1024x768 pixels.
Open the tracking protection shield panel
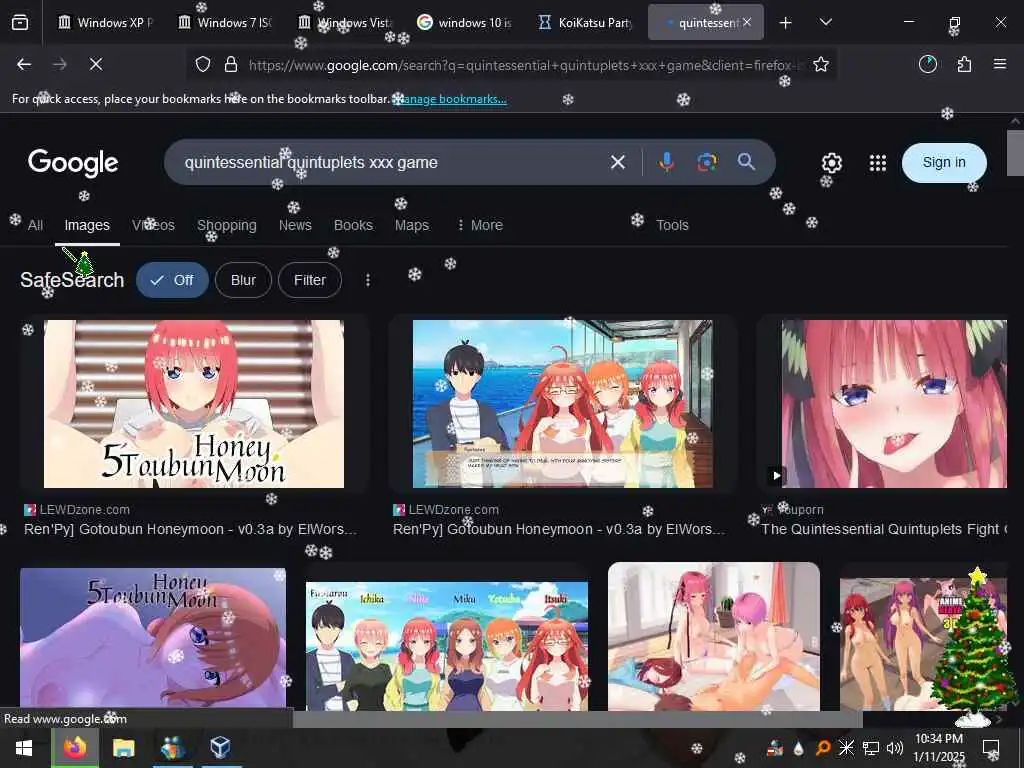tap(203, 65)
